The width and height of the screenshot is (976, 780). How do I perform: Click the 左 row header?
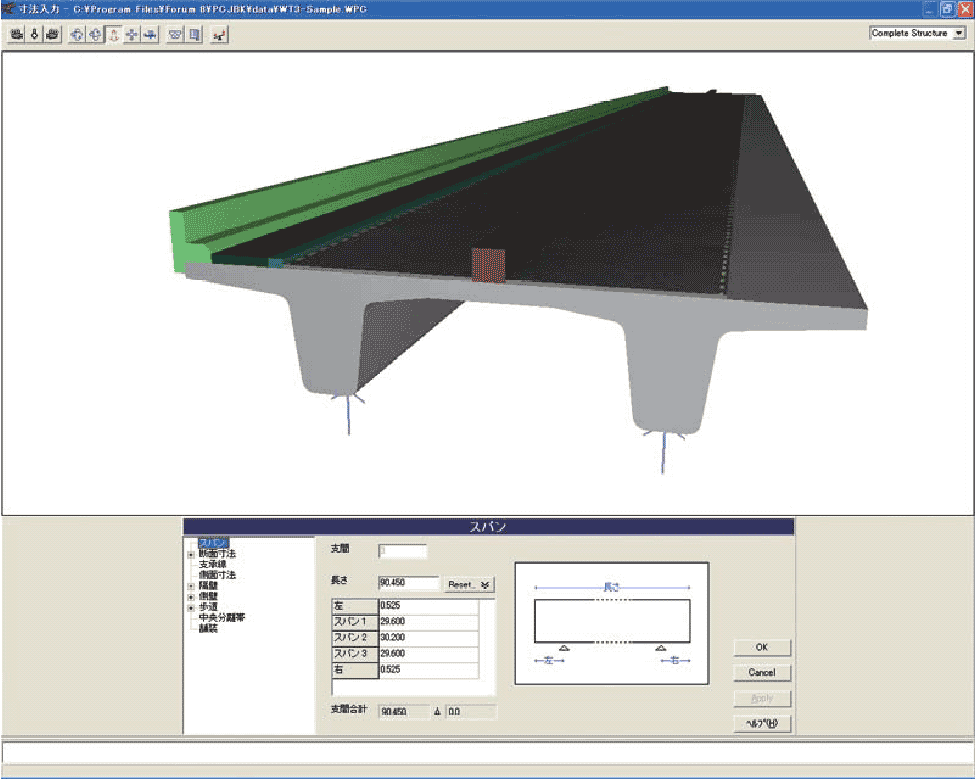(x=355, y=606)
